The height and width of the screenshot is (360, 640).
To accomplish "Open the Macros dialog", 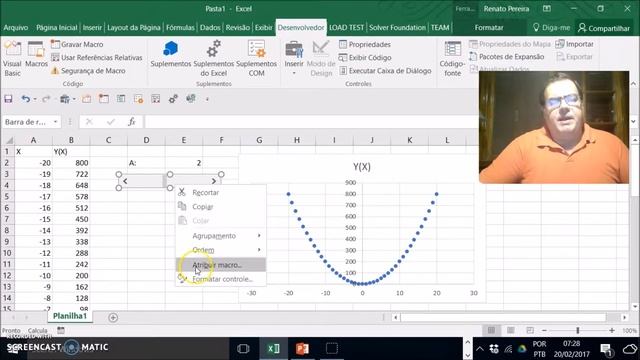I will click(x=36, y=55).
